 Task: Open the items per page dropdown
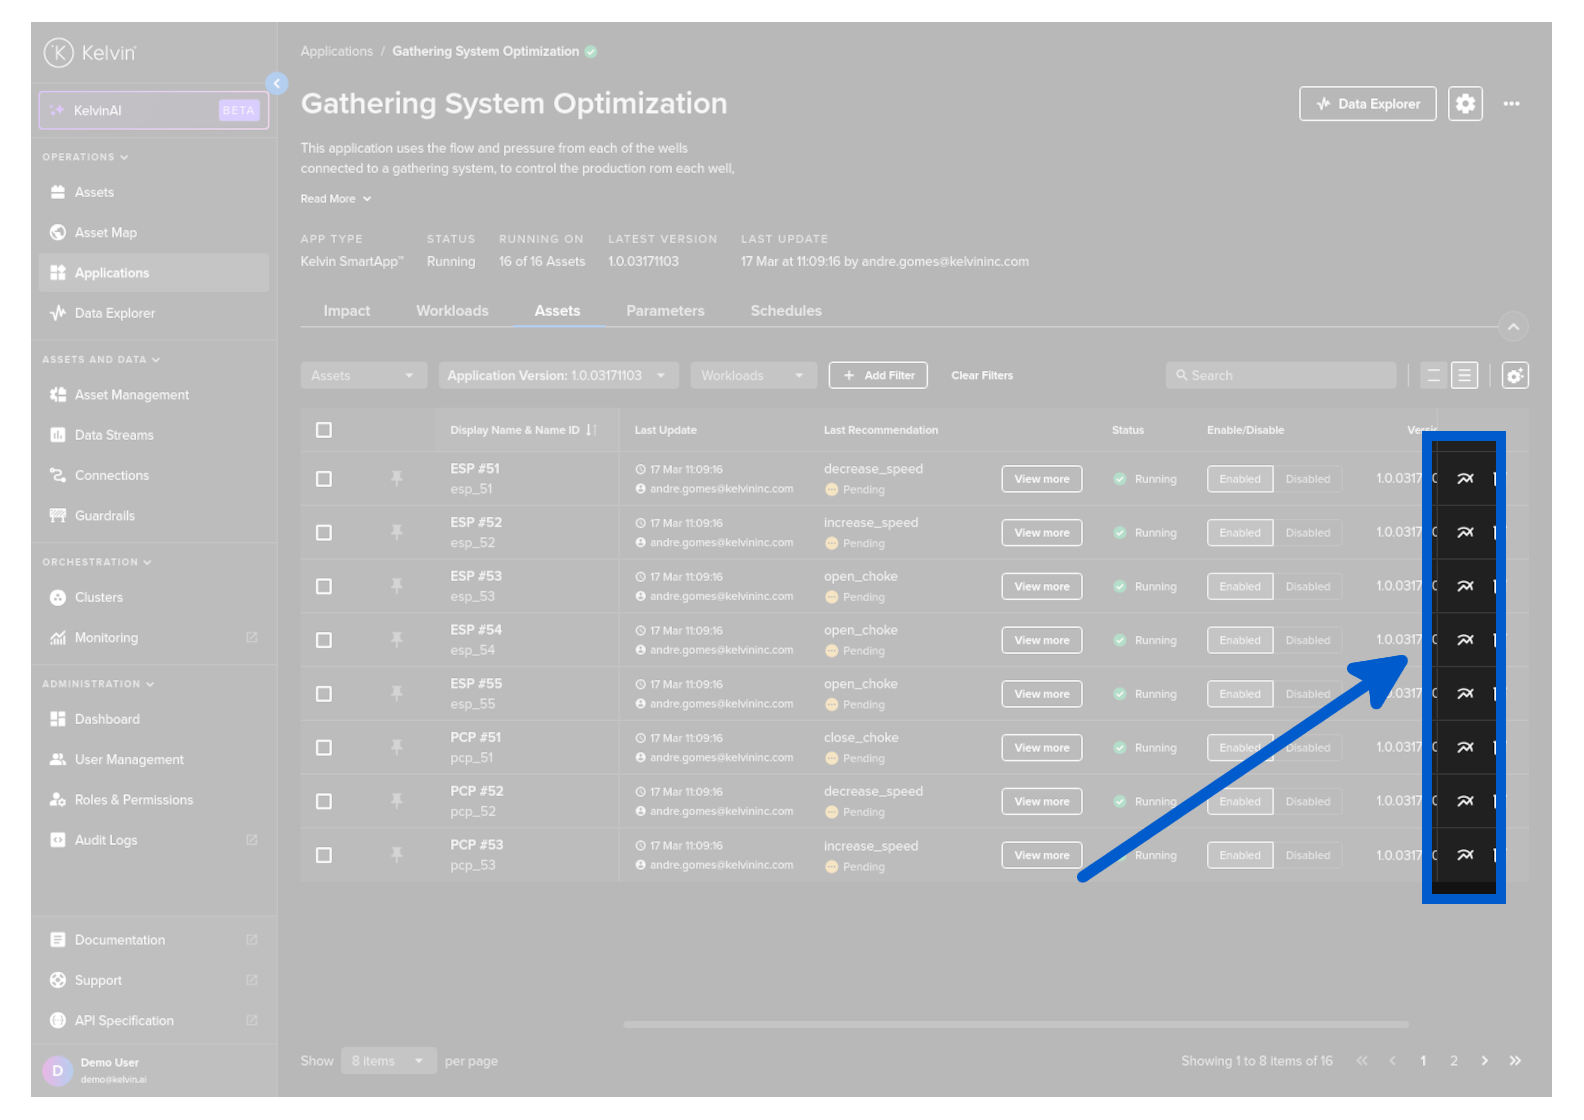click(387, 1061)
